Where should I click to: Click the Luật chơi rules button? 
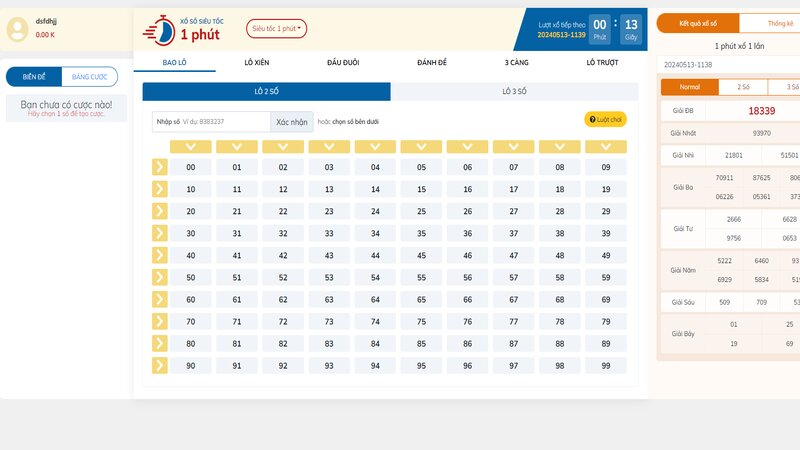[605, 119]
